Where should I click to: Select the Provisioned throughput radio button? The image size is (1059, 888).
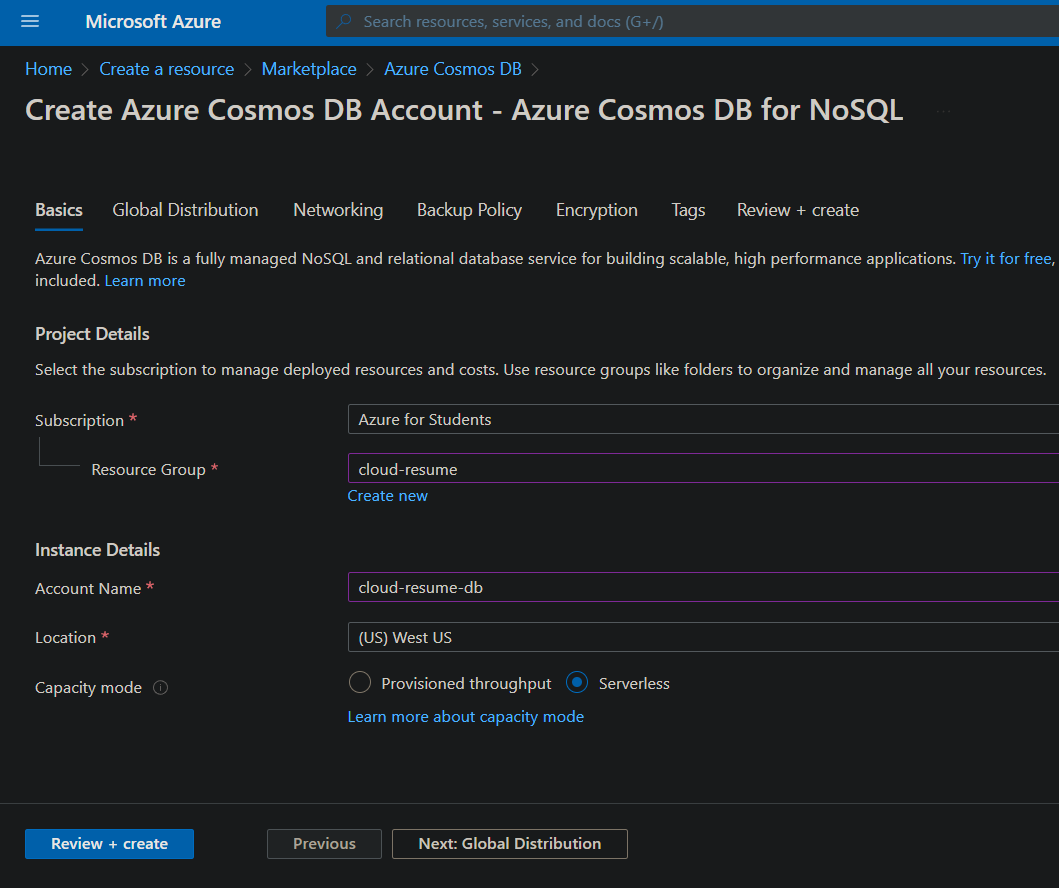pos(360,682)
